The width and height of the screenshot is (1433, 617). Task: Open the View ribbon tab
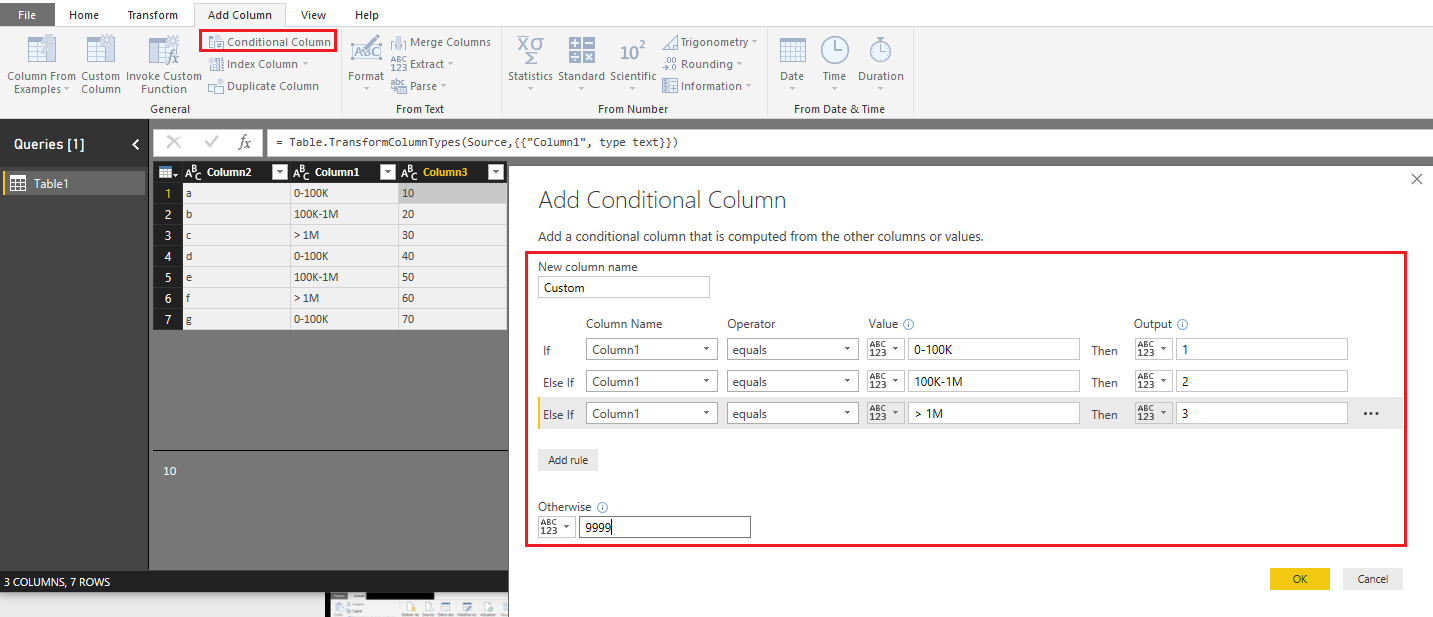313,15
